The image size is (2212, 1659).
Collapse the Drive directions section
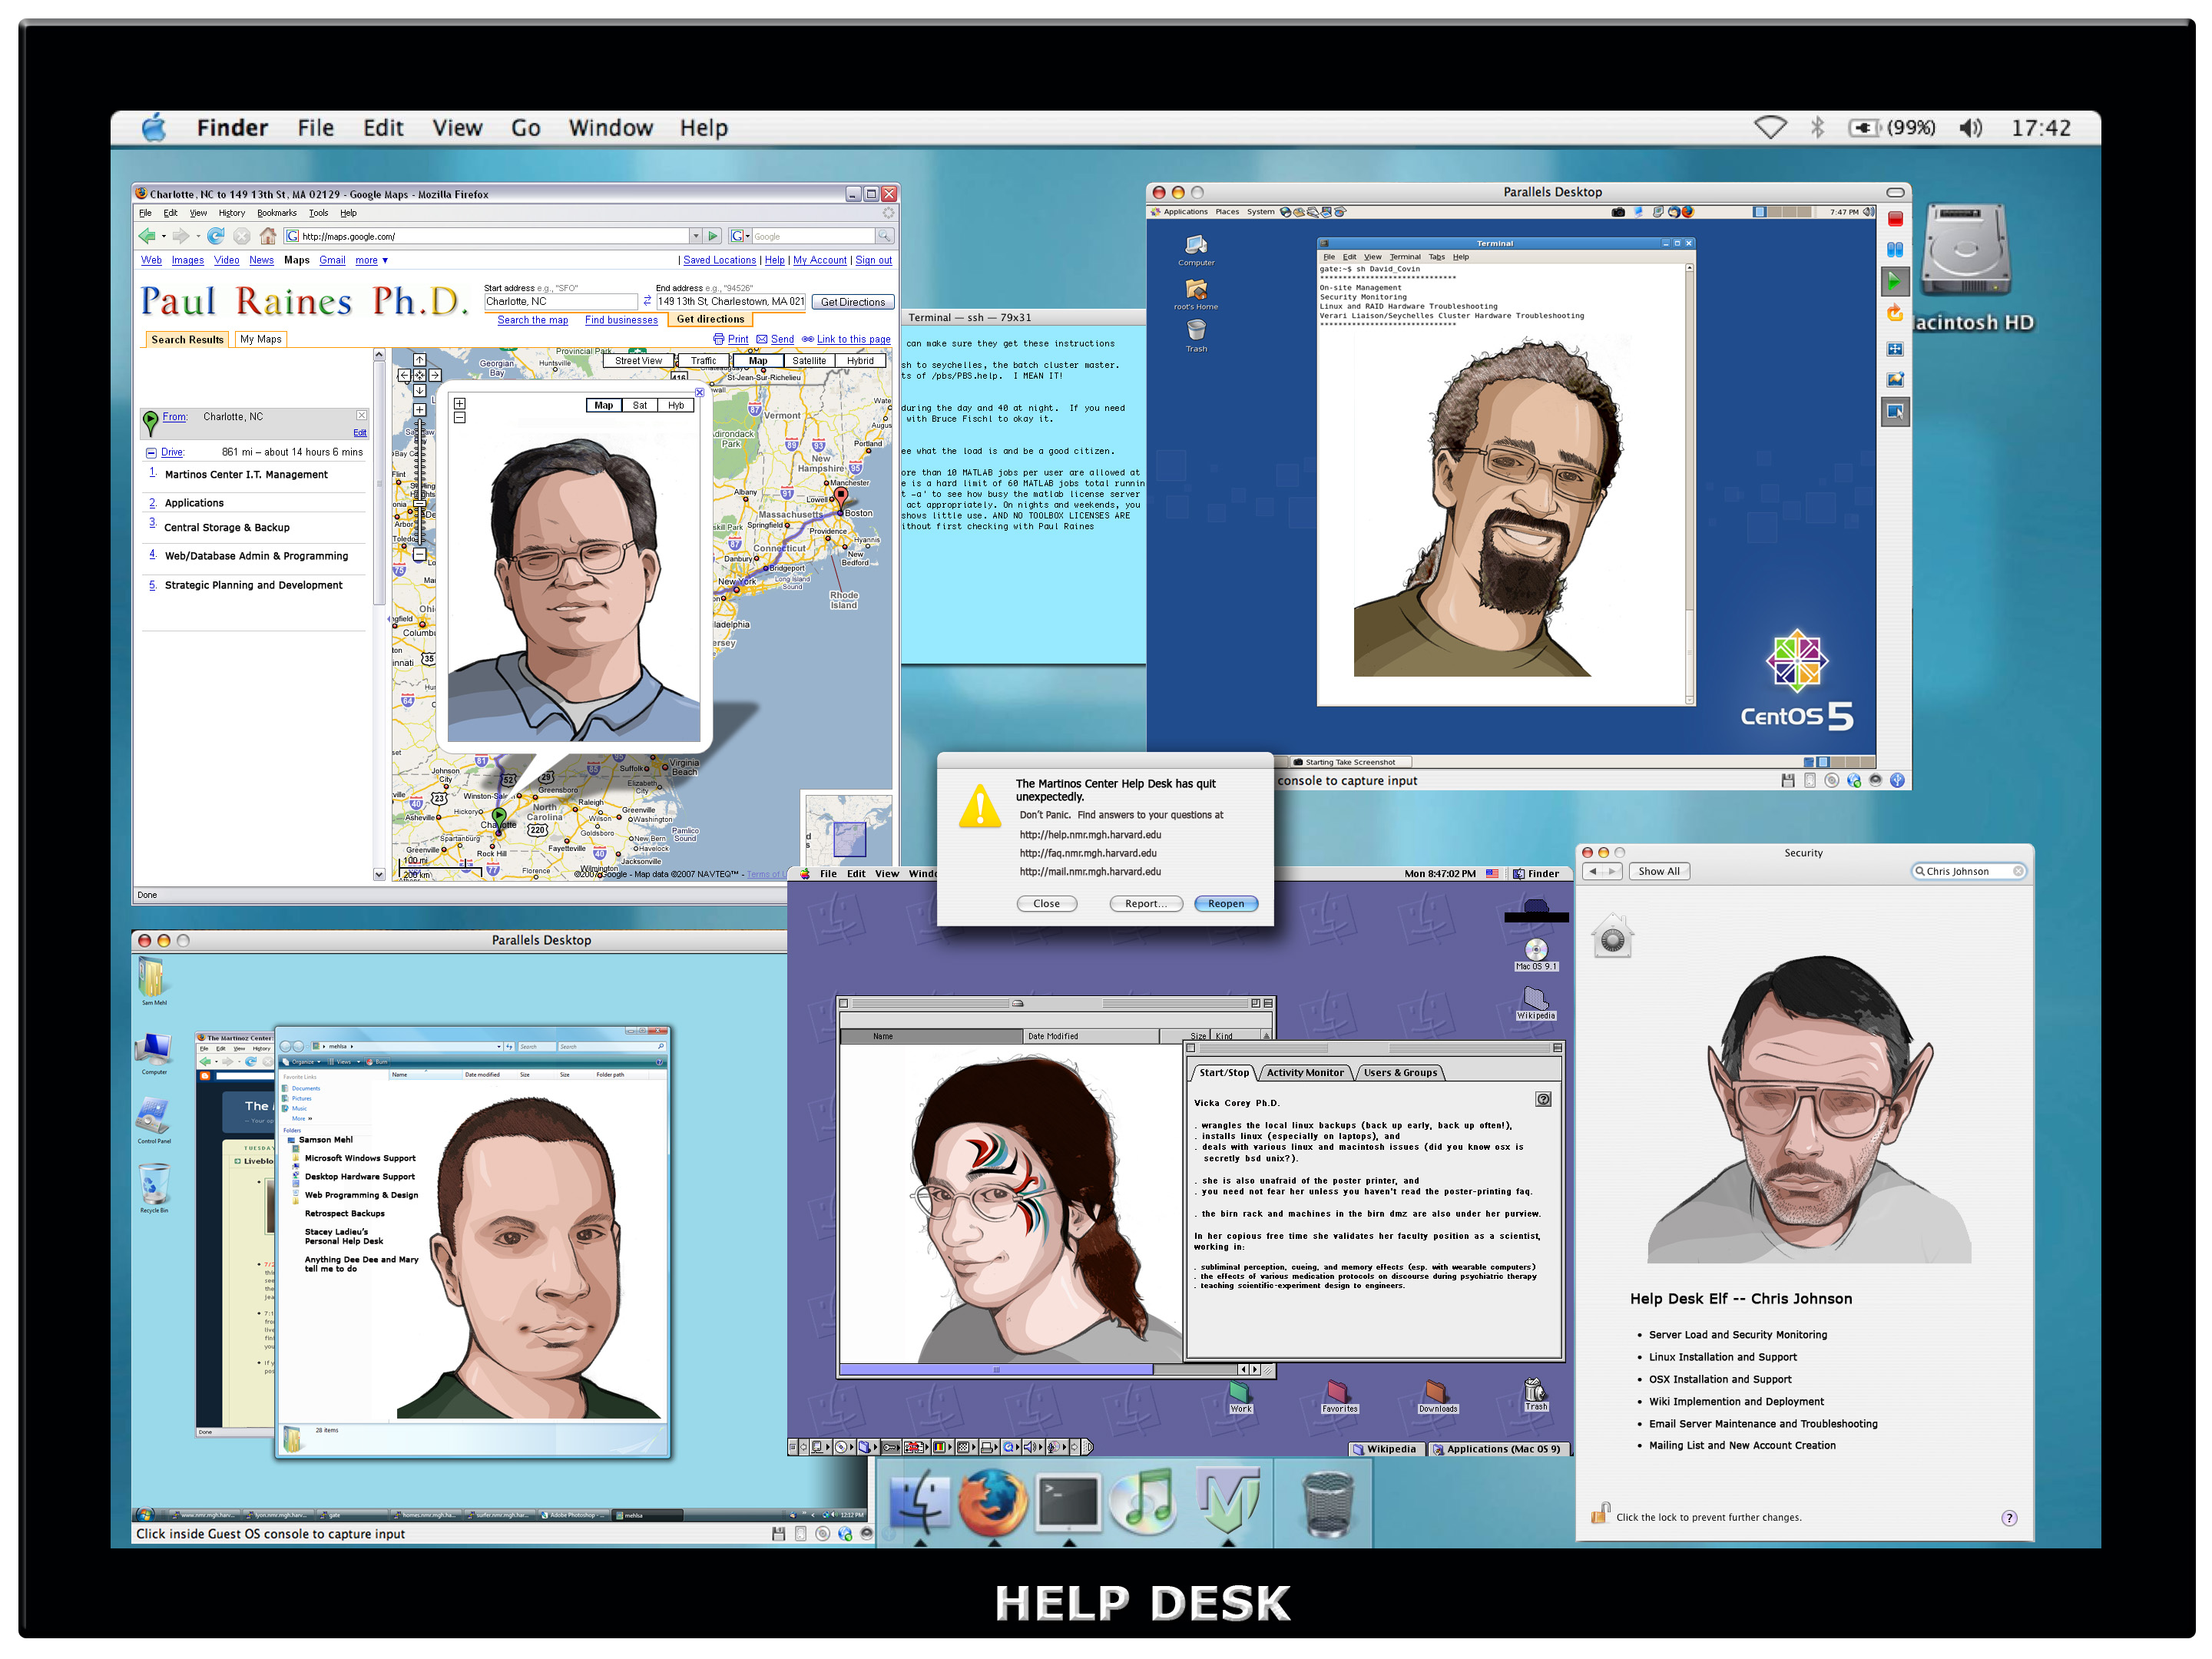pyautogui.click(x=151, y=453)
